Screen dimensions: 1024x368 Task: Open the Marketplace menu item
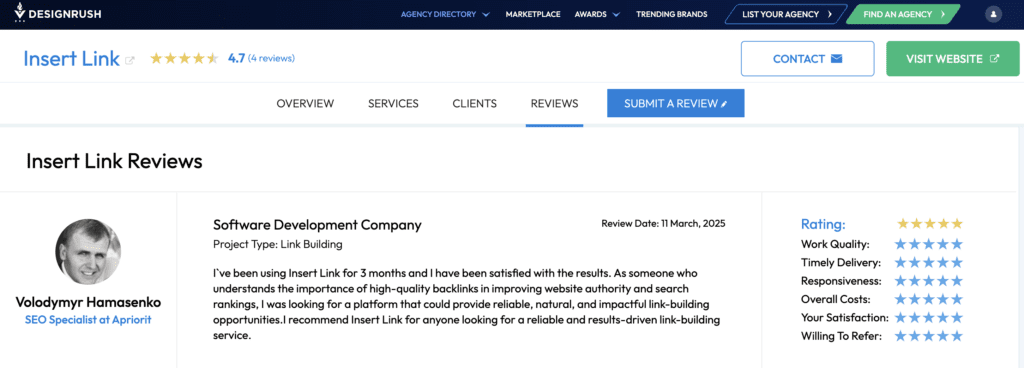coord(533,14)
